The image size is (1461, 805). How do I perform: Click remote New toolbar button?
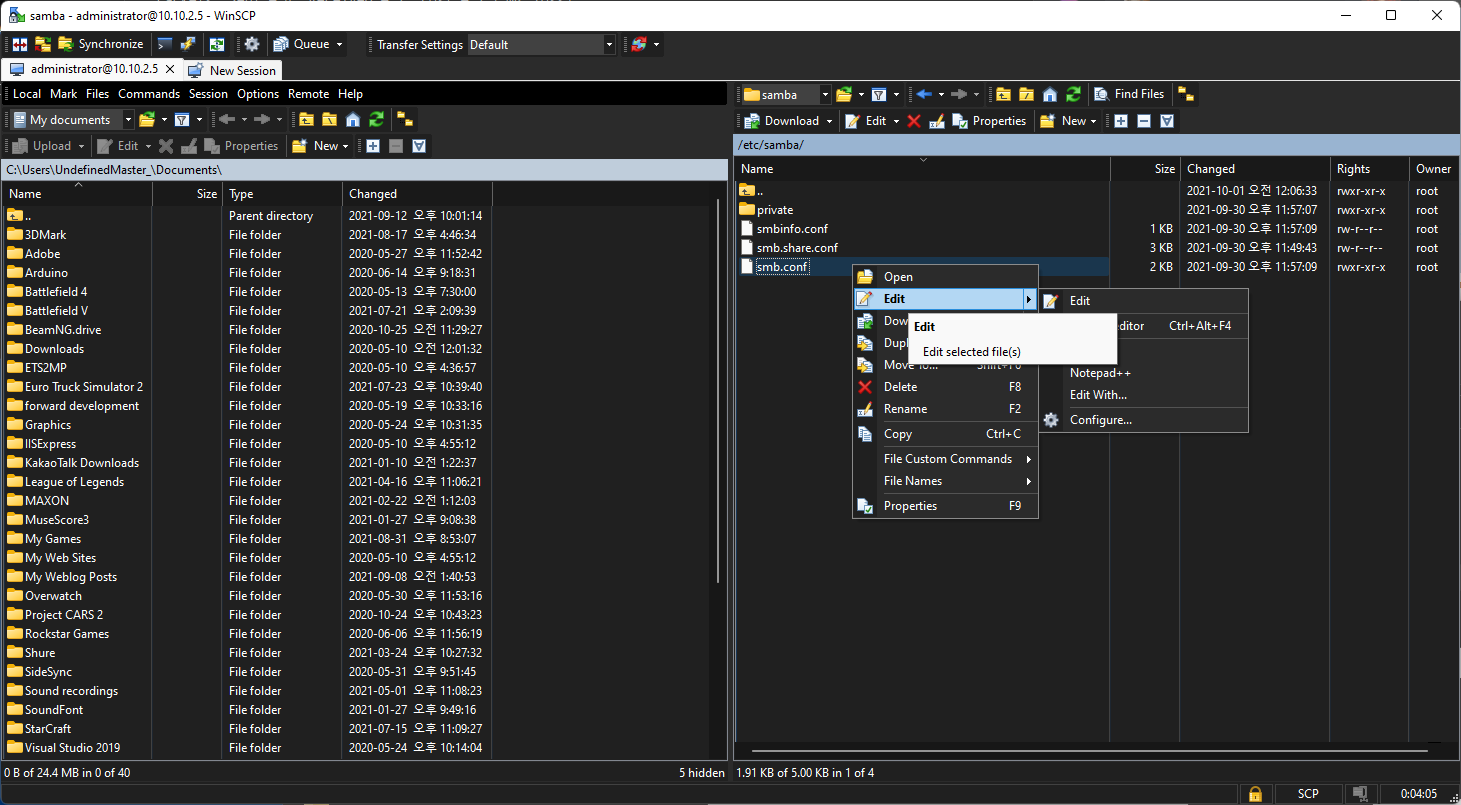pos(1062,121)
